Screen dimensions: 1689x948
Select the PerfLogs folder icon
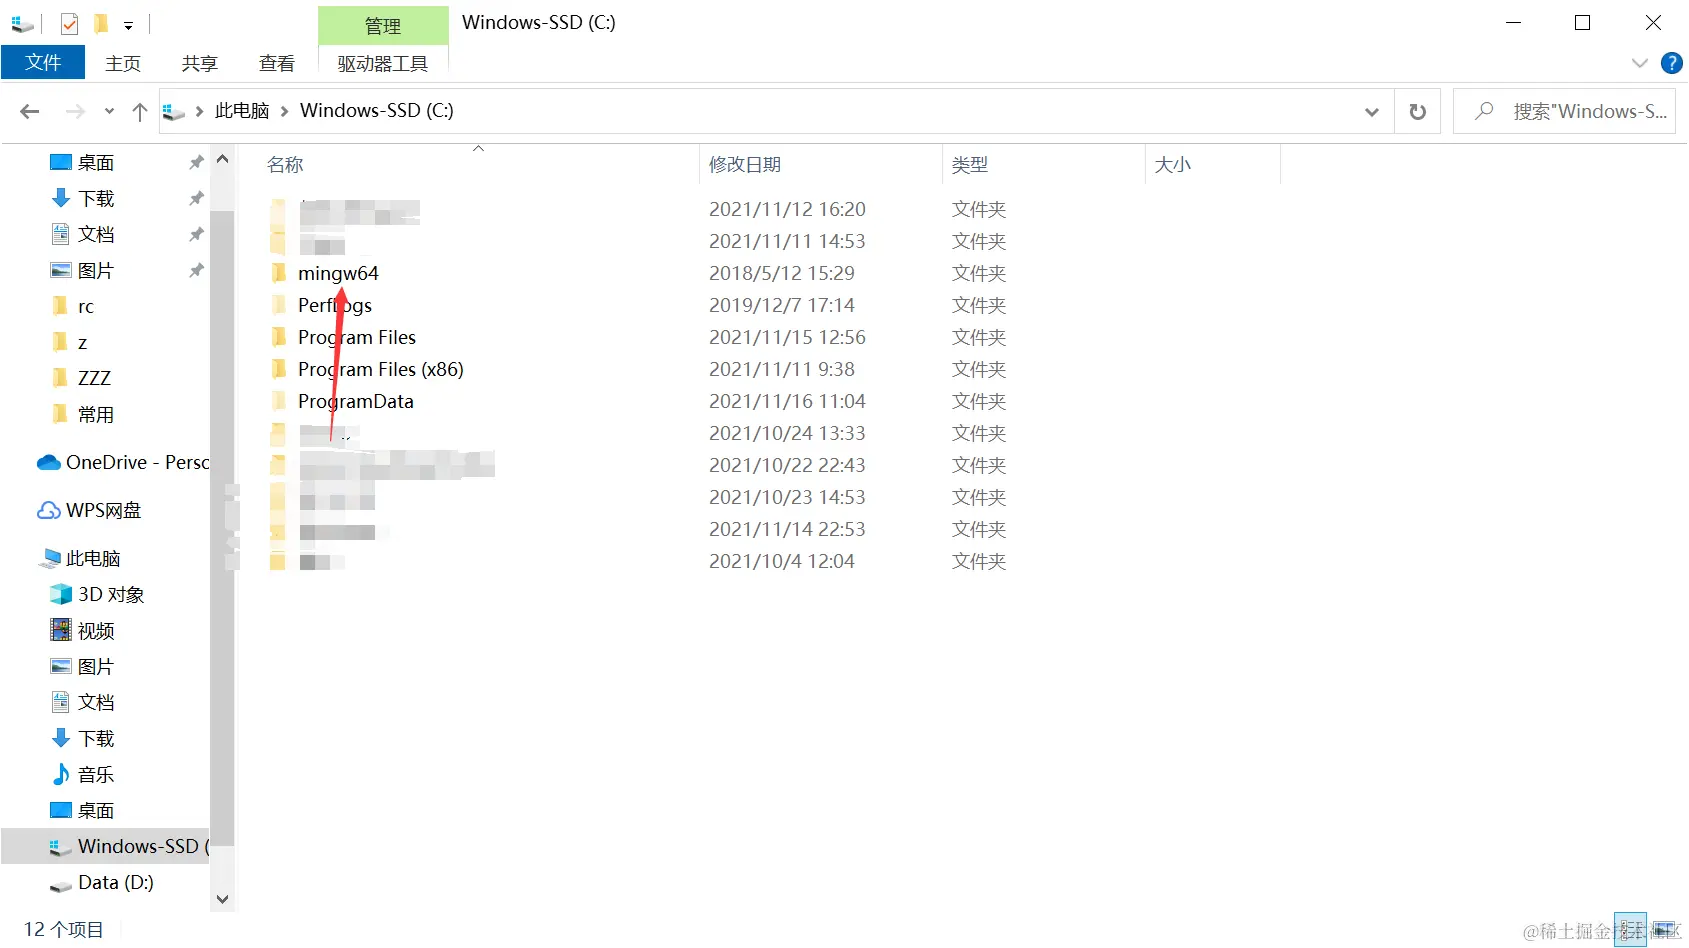[x=279, y=305]
